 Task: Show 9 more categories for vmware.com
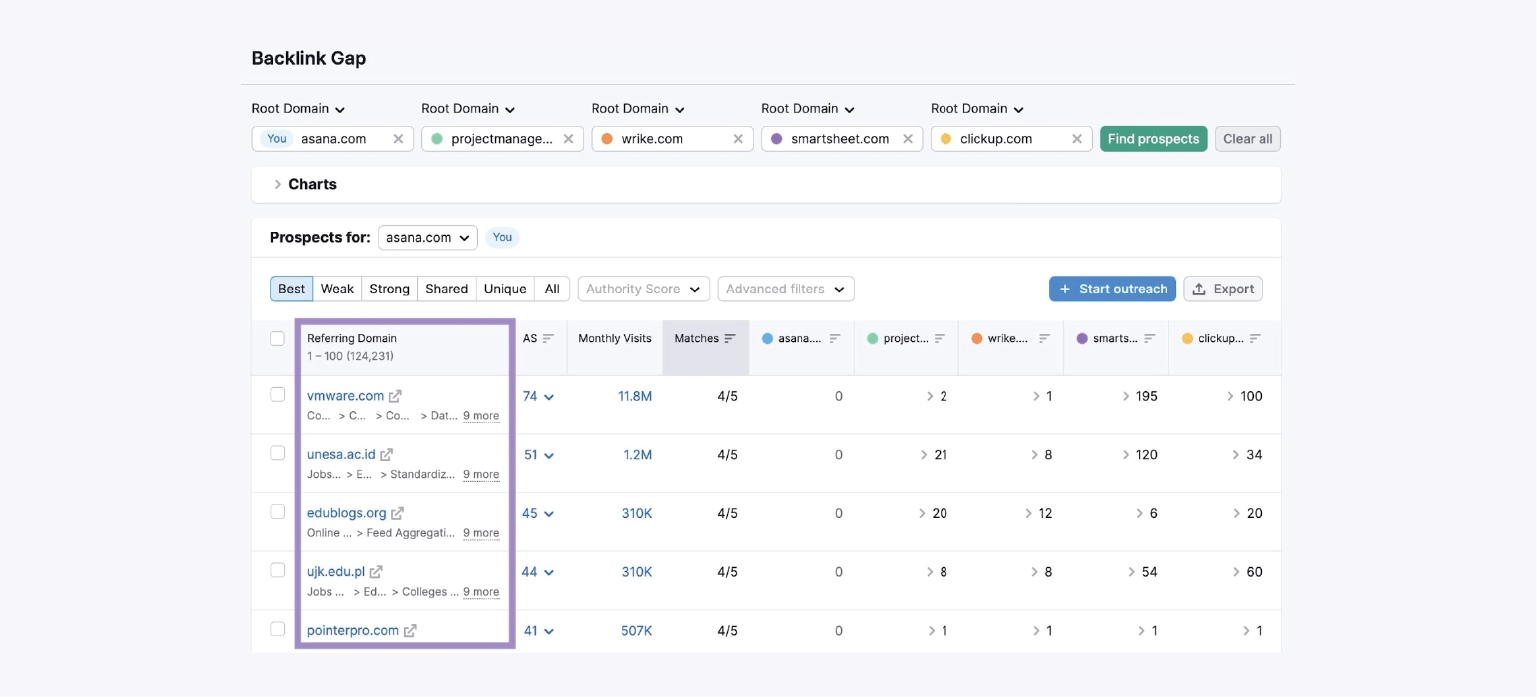point(481,416)
